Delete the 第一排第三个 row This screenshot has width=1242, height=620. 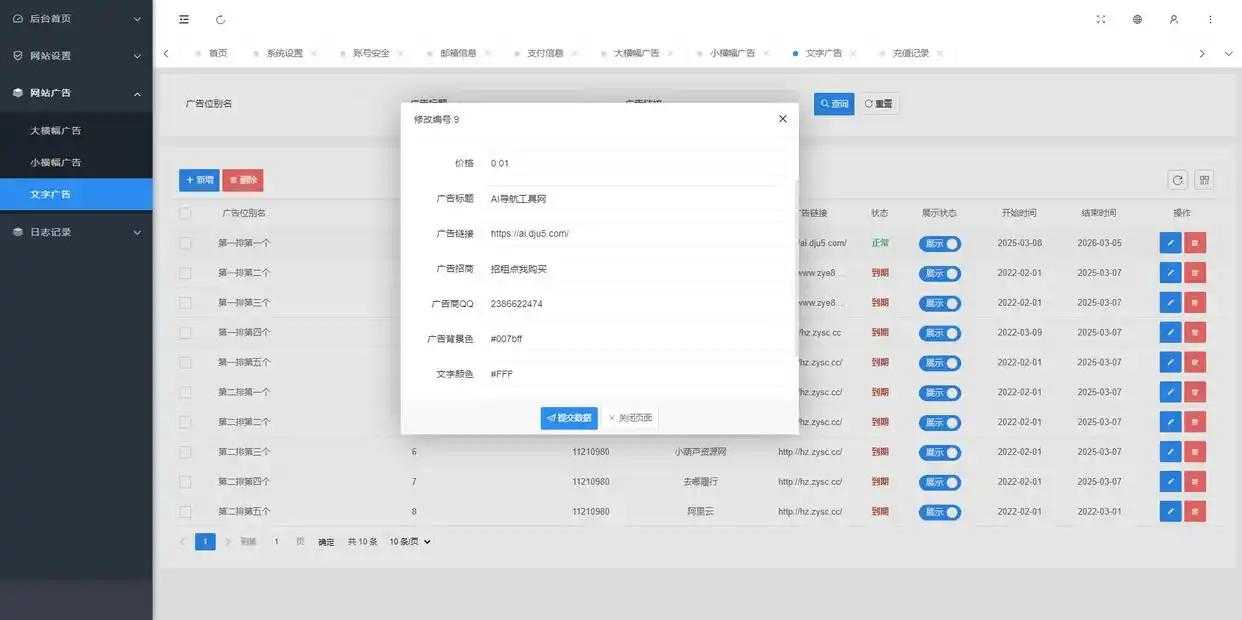pos(1195,303)
